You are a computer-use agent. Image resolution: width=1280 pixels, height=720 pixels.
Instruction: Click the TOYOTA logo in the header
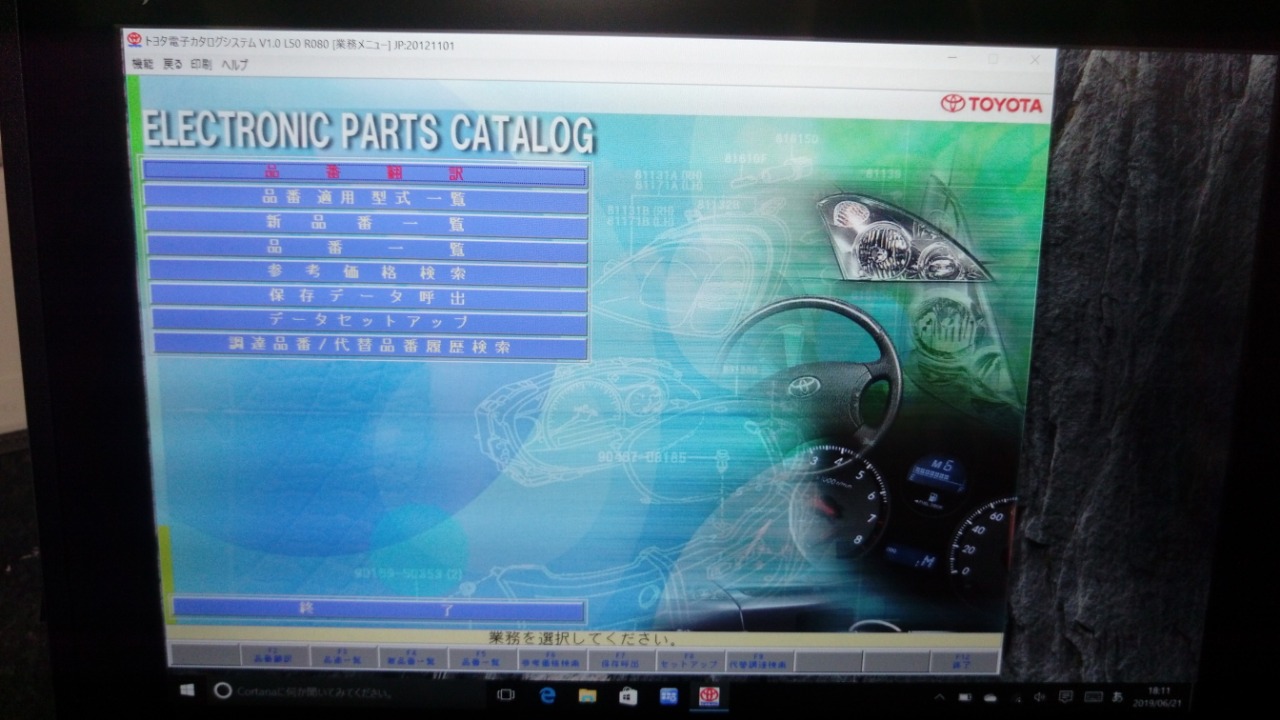(x=991, y=104)
